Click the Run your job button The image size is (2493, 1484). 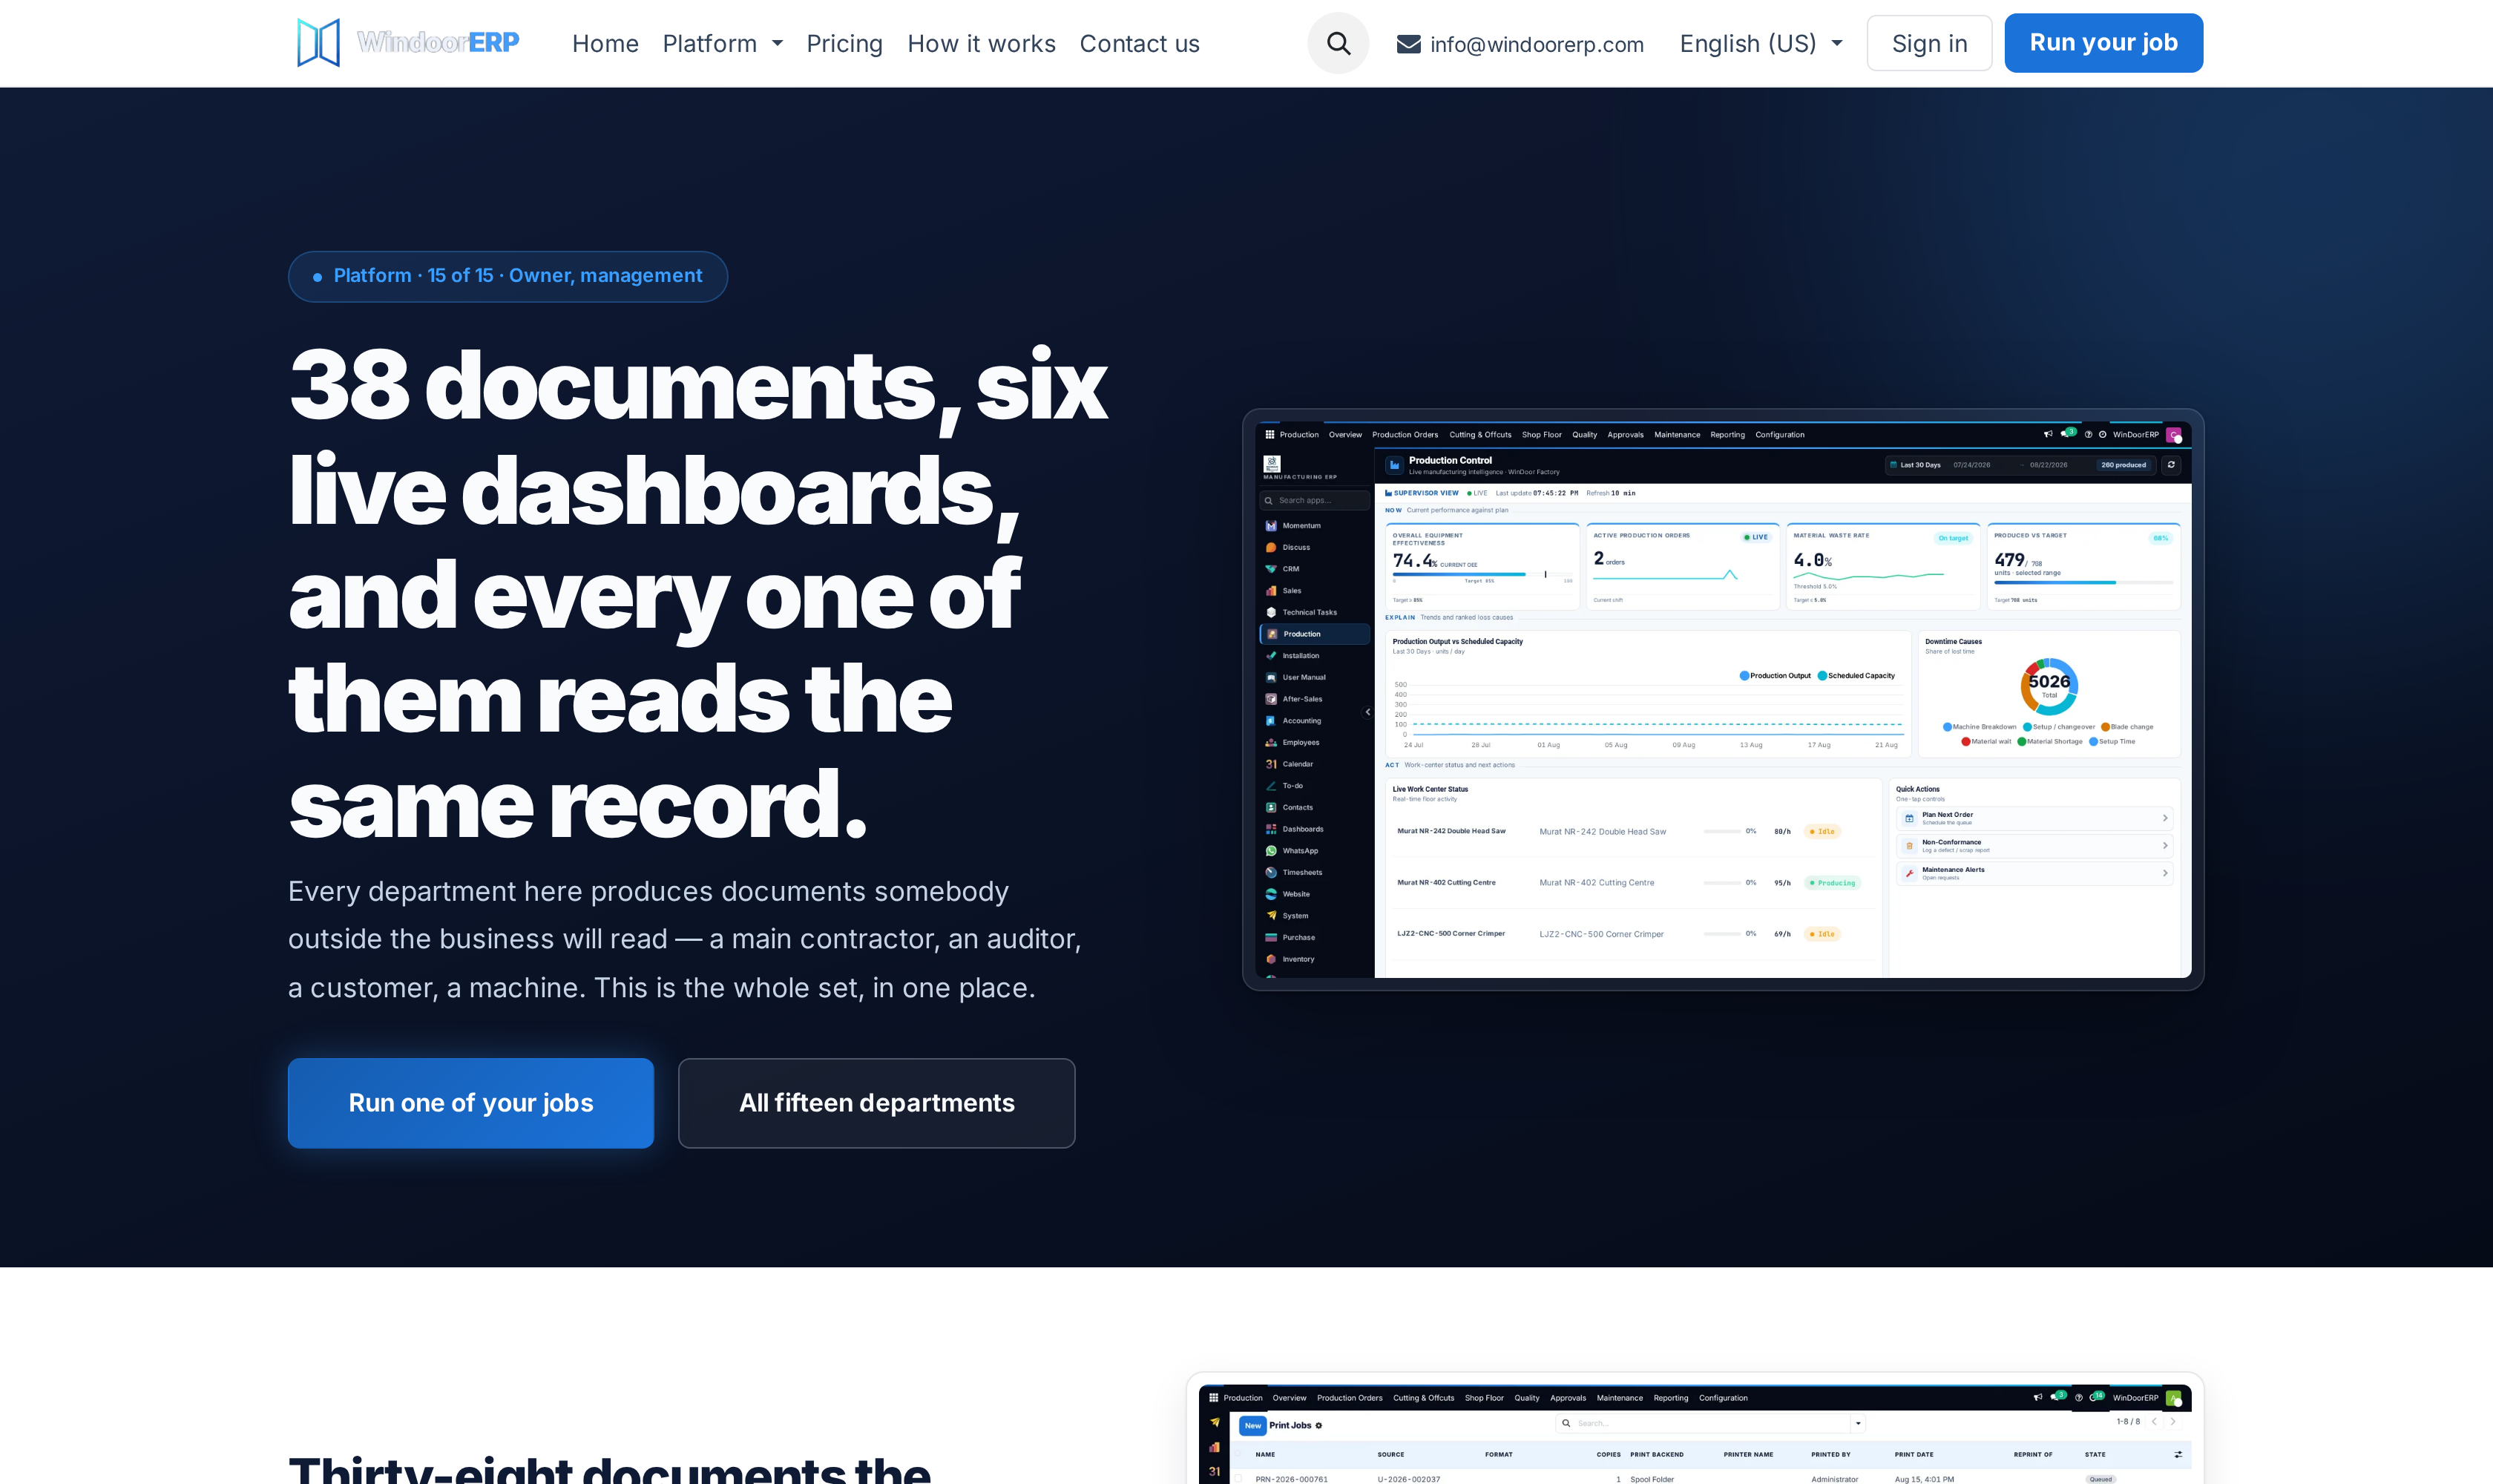coord(2103,43)
